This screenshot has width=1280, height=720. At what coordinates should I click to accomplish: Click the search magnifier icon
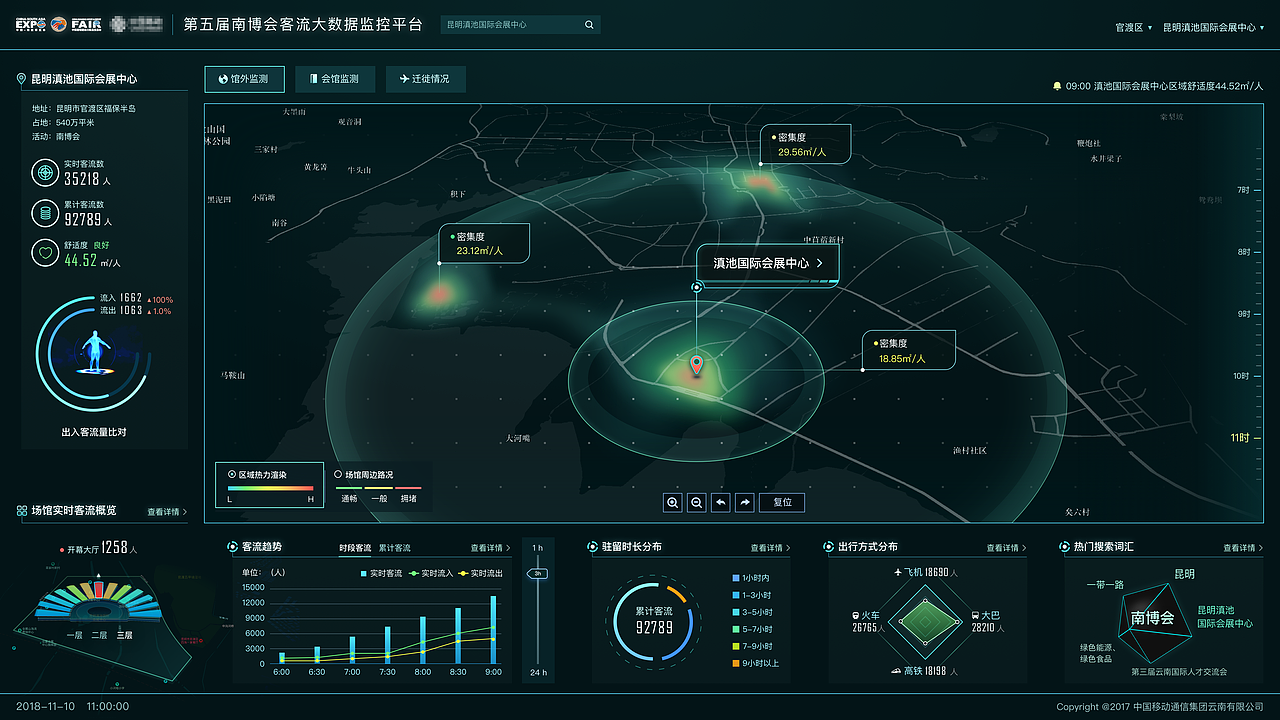(x=589, y=25)
